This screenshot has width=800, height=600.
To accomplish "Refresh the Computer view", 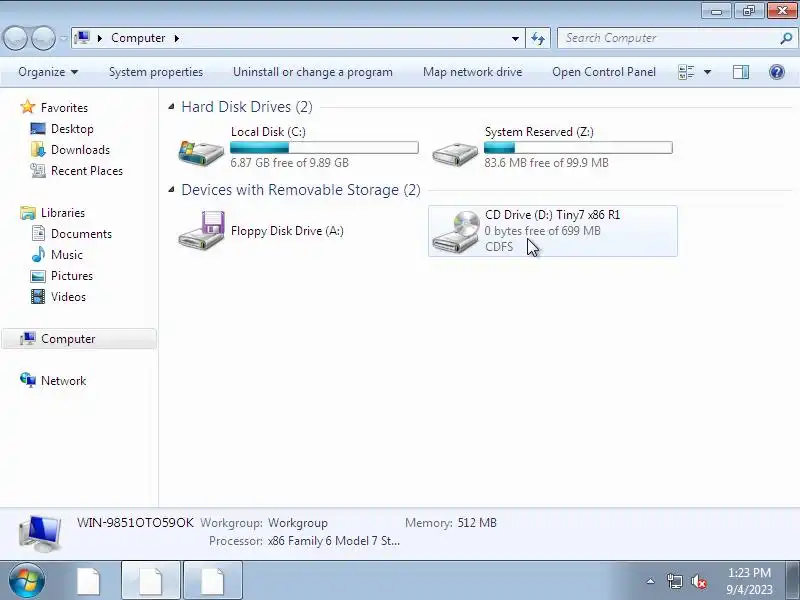I will [538, 38].
